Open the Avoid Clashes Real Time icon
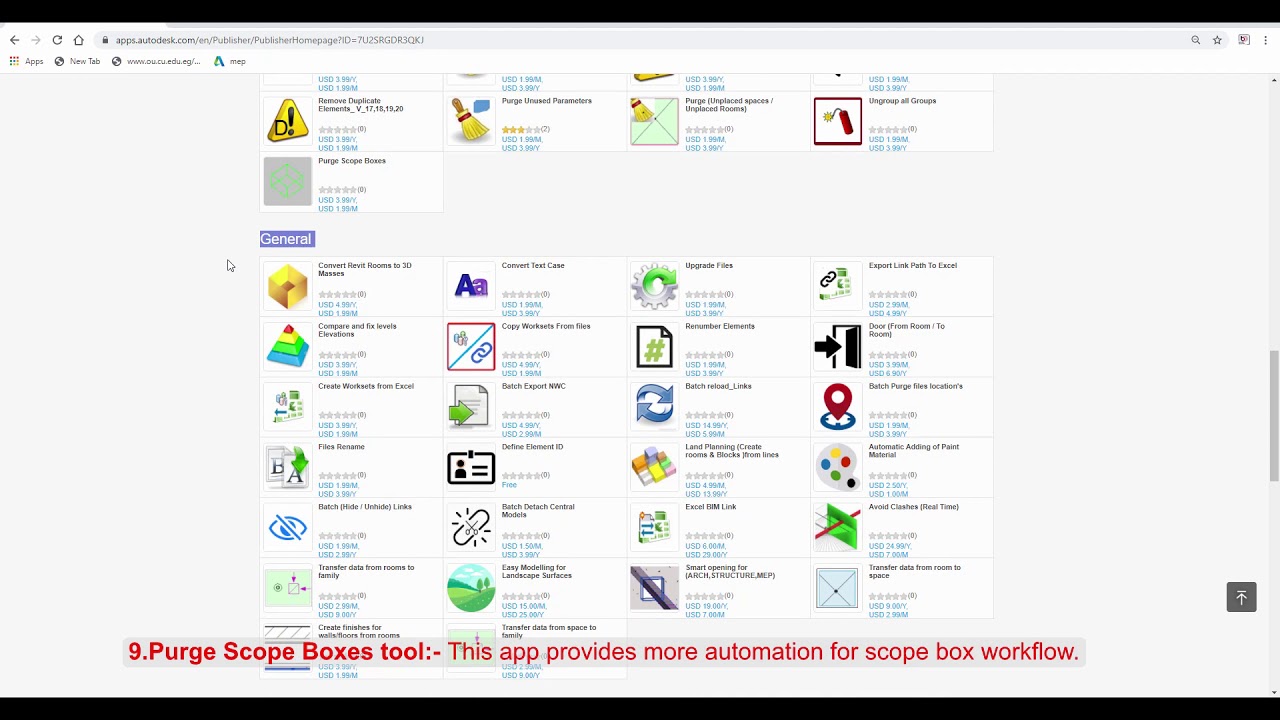Image resolution: width=1280 pixels, height=720 pixels. [837, 527]
